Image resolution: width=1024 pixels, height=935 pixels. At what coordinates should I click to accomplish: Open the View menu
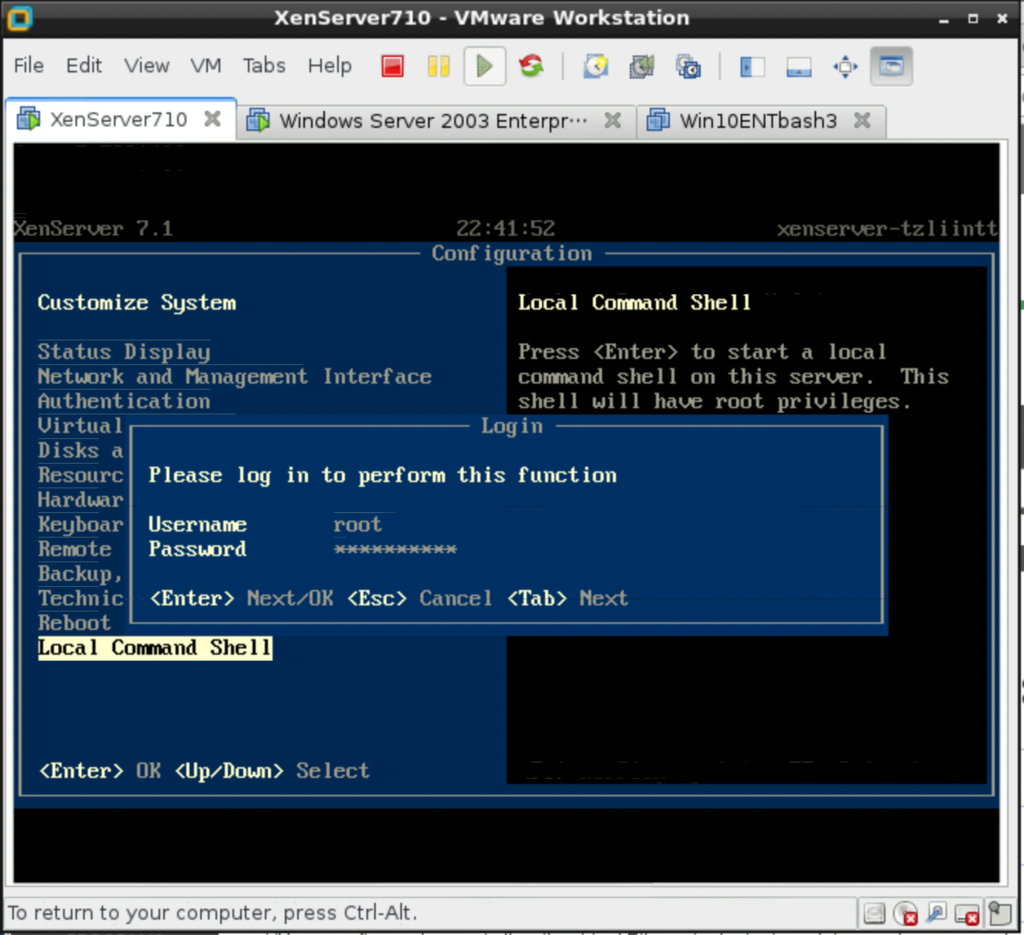click(x=147, y=65)
